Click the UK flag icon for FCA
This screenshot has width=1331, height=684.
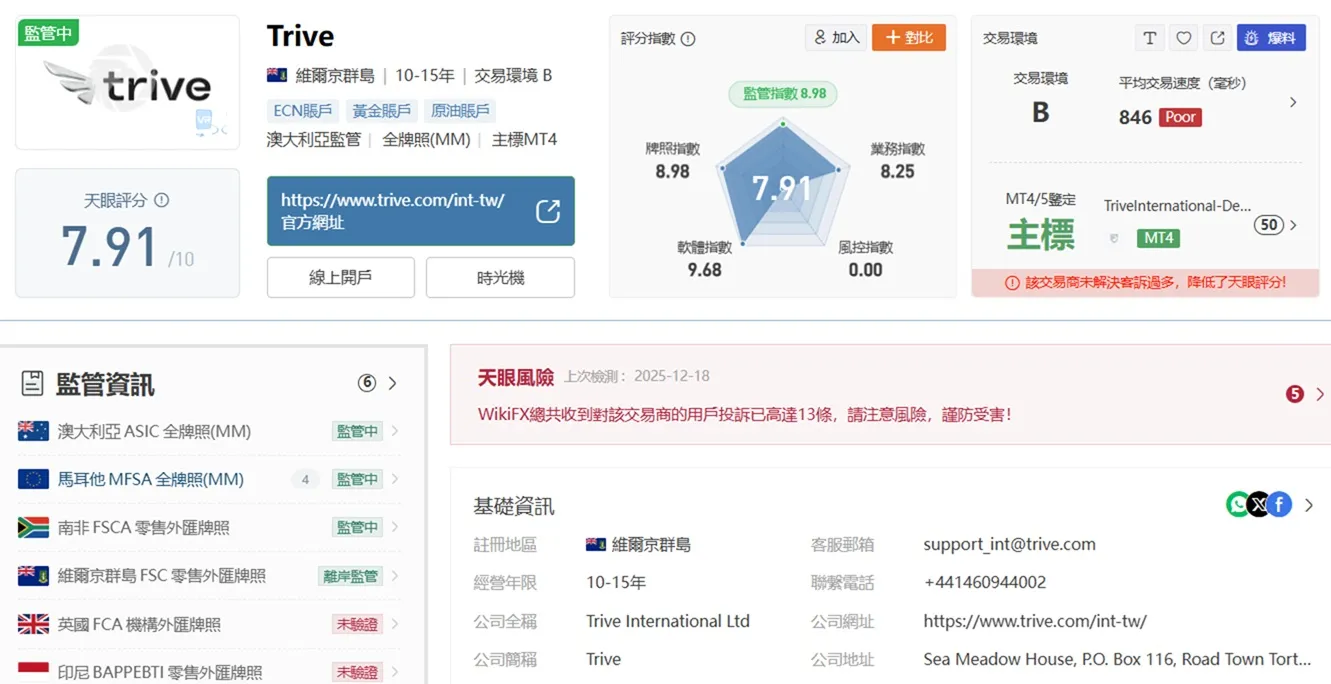tap(33, 624)
